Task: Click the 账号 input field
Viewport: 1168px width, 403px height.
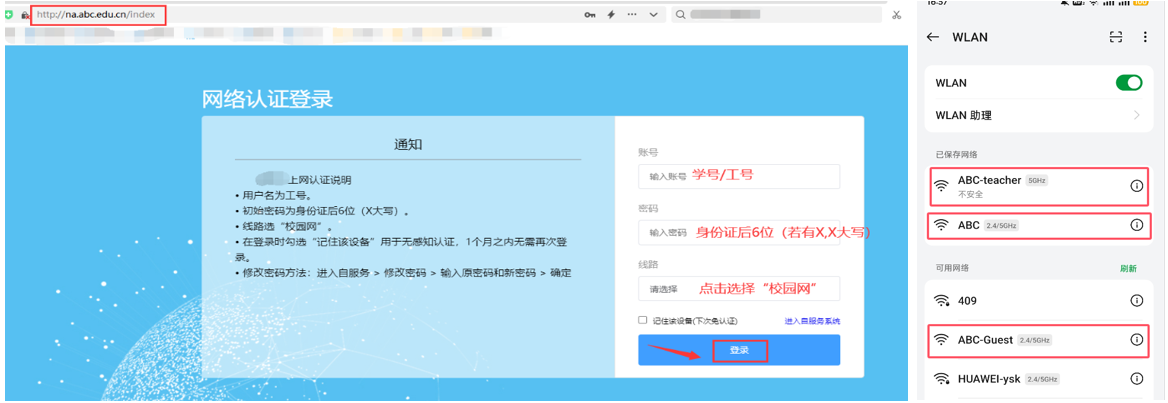Action: click(x=738, y=176)
